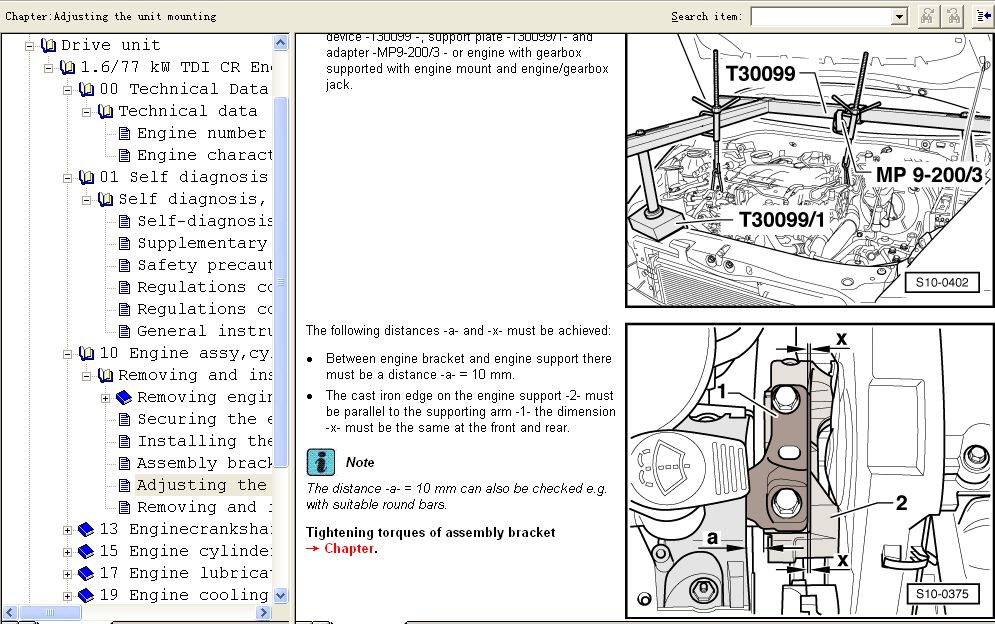Click document icon beside Engine number

tap(124, 133)
